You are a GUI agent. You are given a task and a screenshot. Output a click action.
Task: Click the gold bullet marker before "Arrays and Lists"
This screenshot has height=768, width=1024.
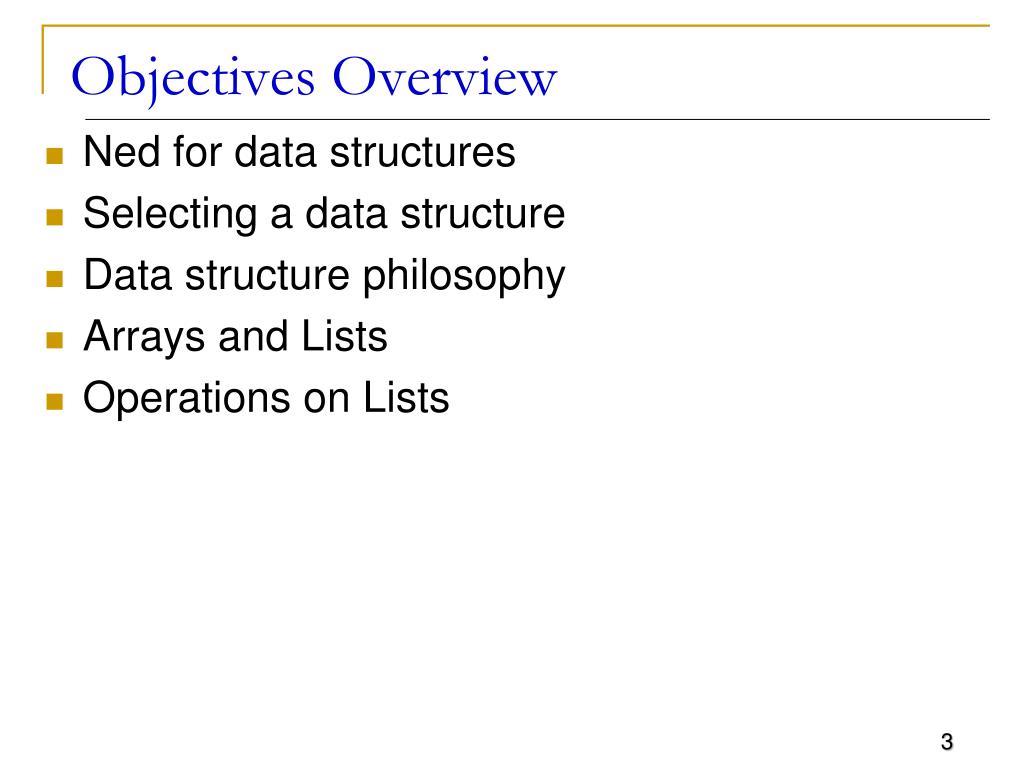click(55, 340)
